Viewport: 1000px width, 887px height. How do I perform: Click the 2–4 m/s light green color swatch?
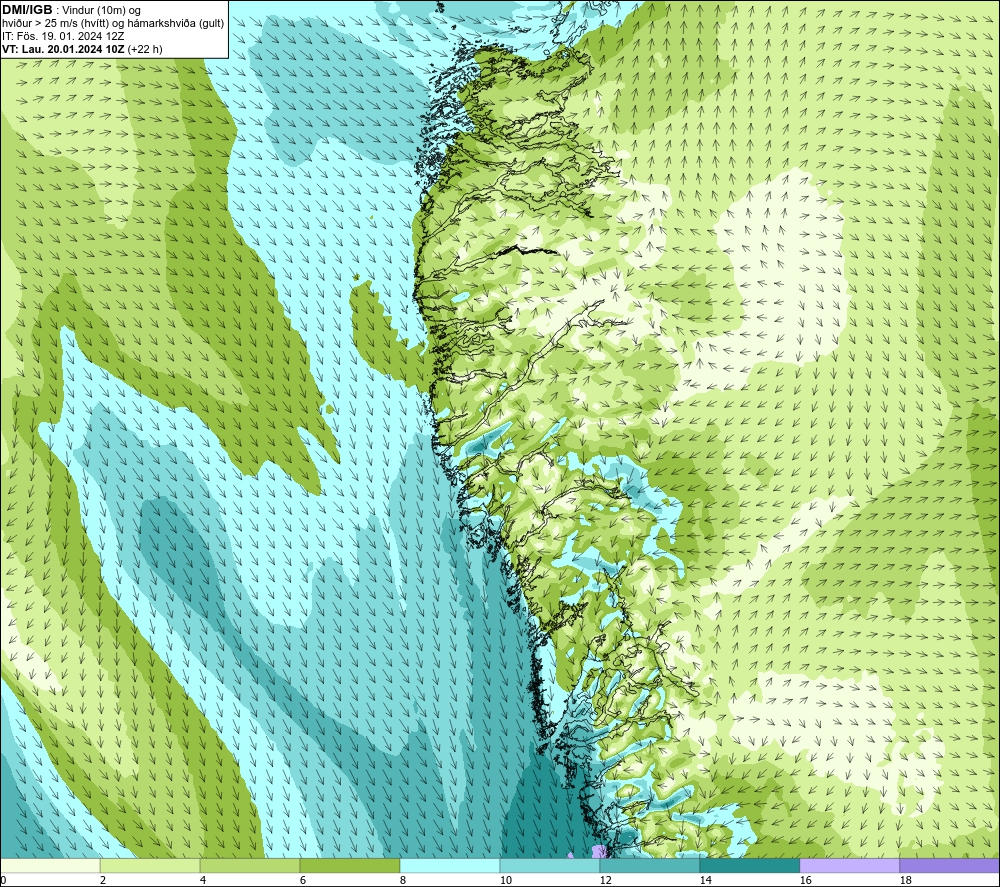coord(150,865)
